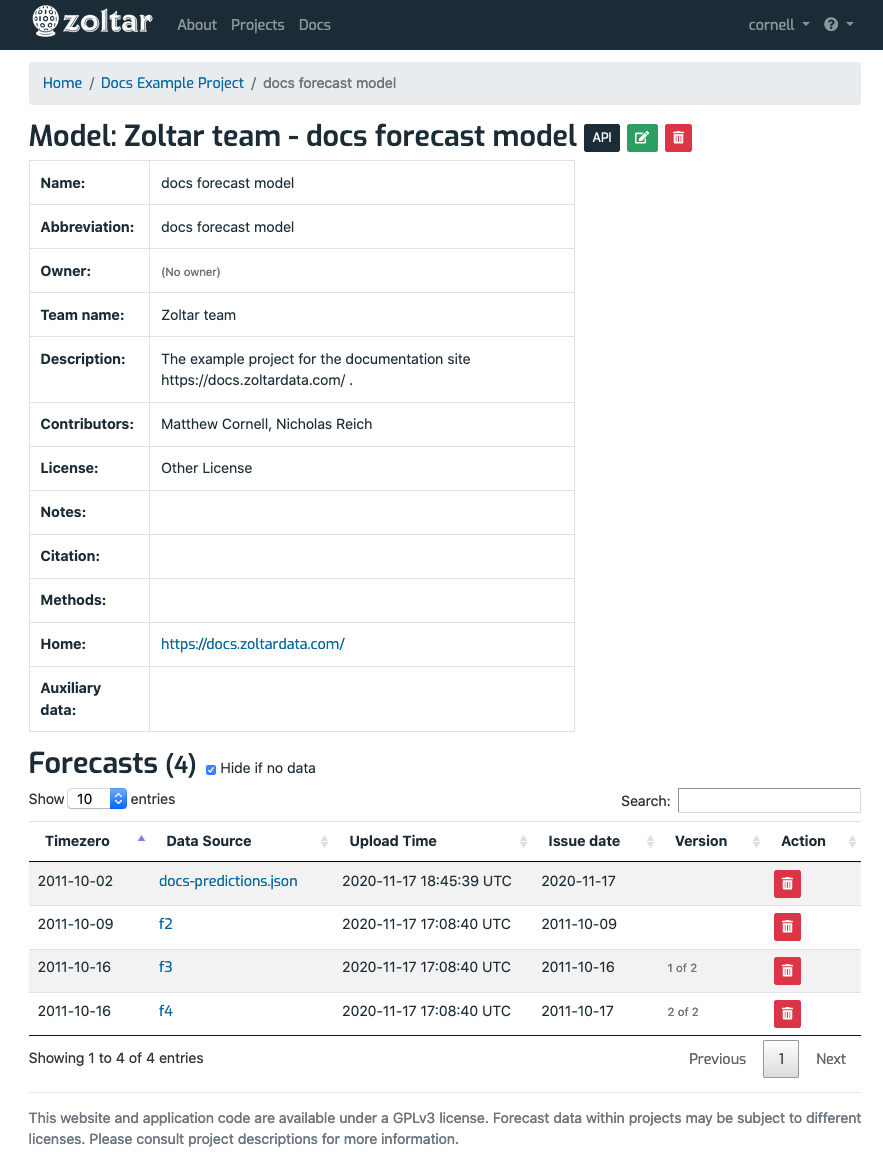
Task: Go to Next page of forecasts
Action: (831, 1059)
